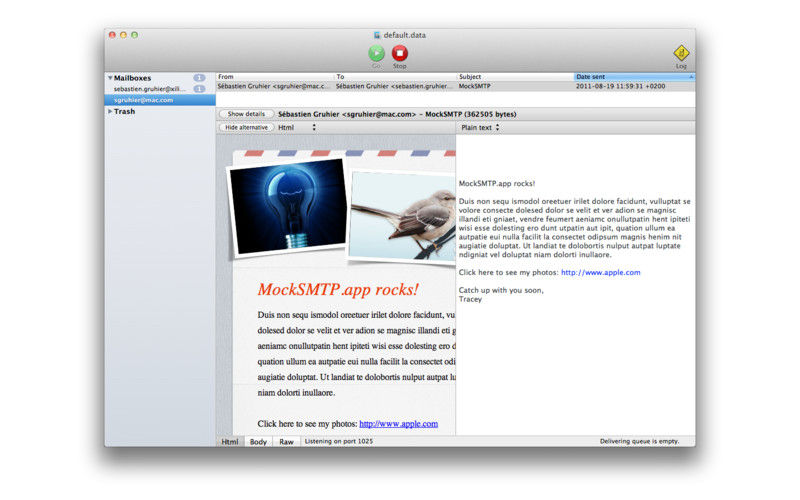Image resolution: width=800 pixels, height=500 pixels.
Task: Click the Delivering queue is empty status
Action: click(x=639, y=441)
